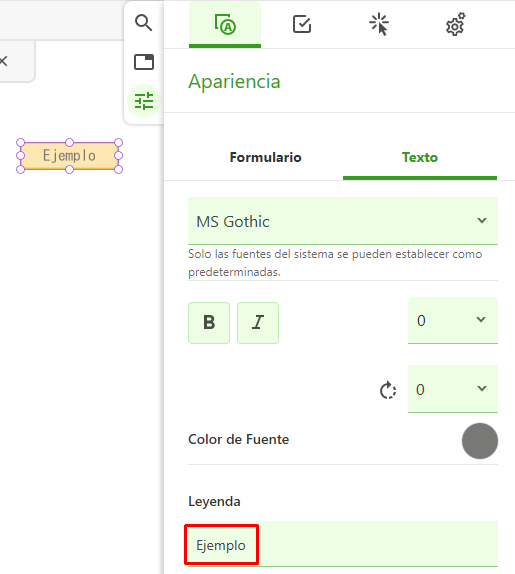The height and width of the screenshot is (574, 515).
Task: Select the Ejemplo button on canvas
Action: tap(70, 156)
